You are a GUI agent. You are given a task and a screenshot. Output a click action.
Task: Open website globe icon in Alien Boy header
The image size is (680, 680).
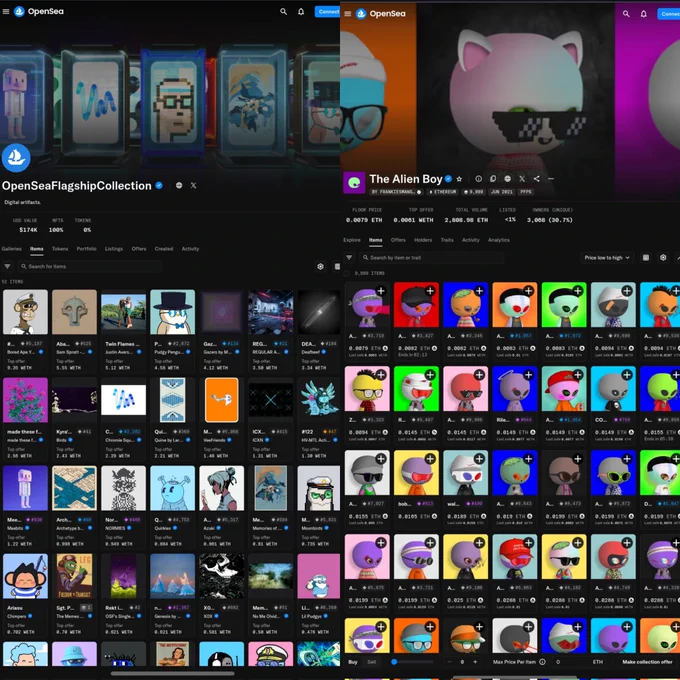(507, 179)
